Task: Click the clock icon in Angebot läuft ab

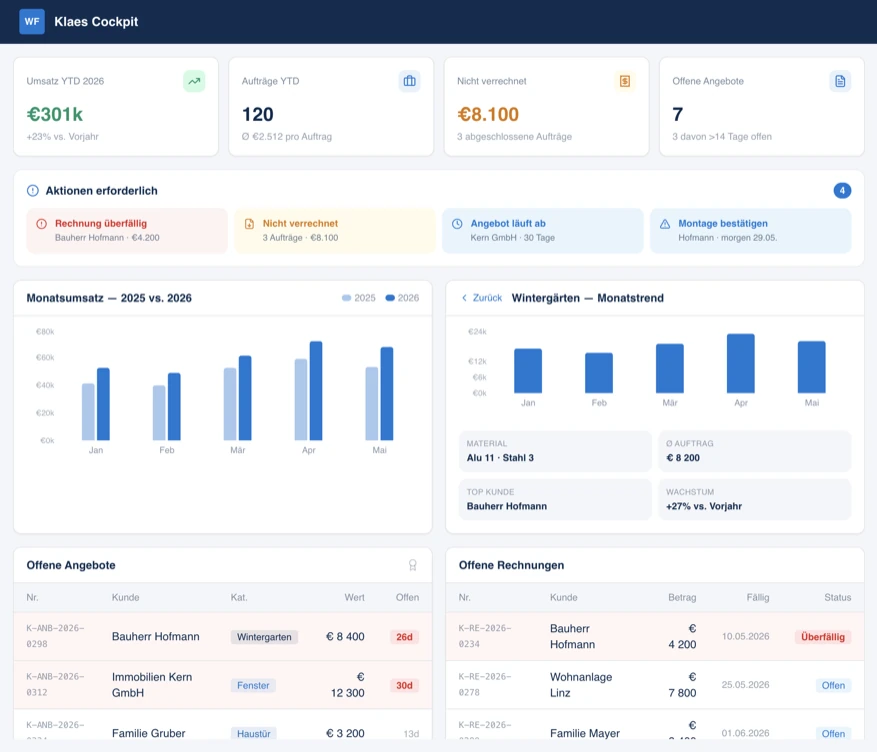Action: [457, 224]
